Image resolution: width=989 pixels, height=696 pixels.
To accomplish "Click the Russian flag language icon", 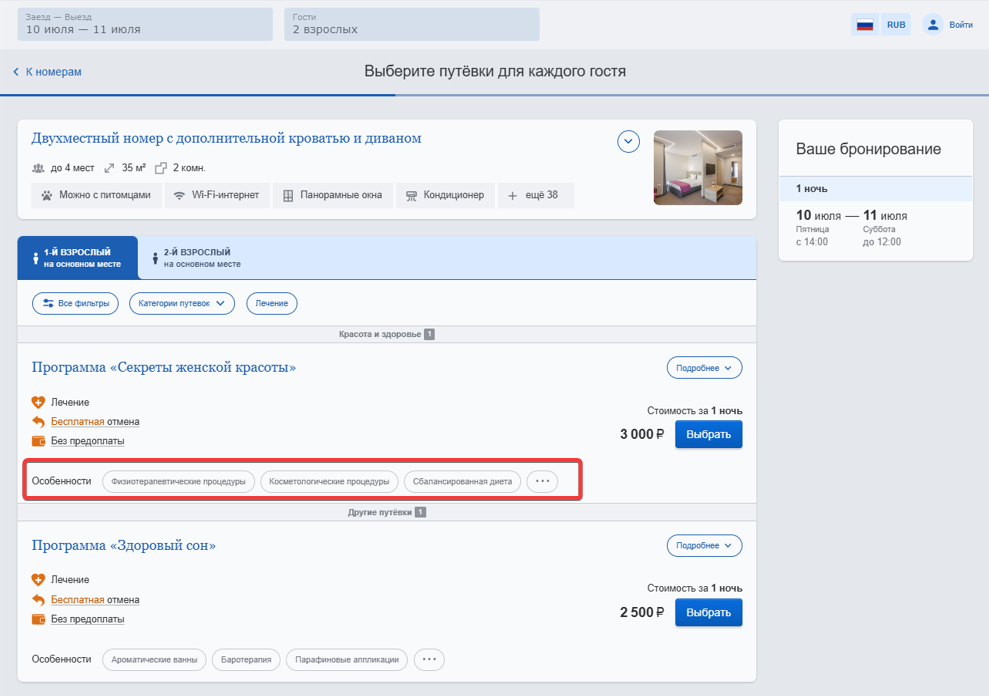I will pyautogui.click(x=865, y=25).
